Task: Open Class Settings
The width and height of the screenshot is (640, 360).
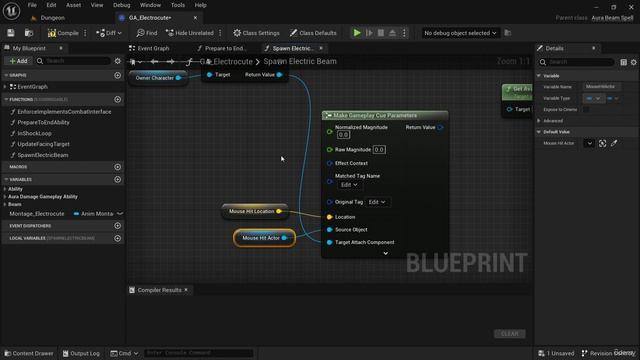Action: [x=256, y=33]
